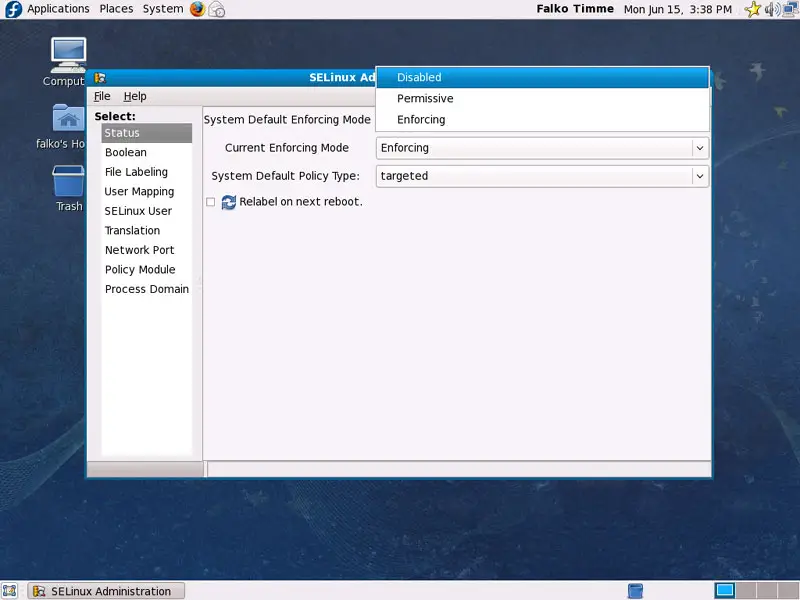Launch Firefox from the top panel
The image size is (800, 600).
pos(197,9)
